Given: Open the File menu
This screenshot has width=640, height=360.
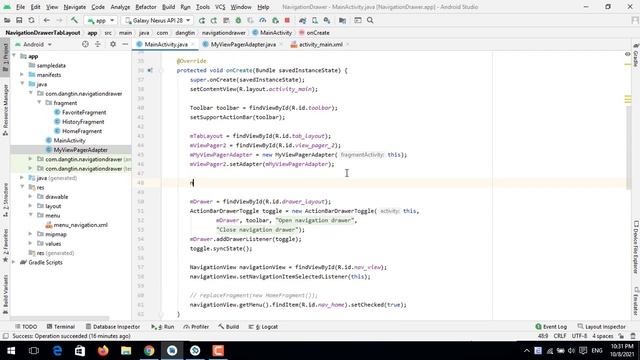Looking at the screenshot, I should click(20, 7).
